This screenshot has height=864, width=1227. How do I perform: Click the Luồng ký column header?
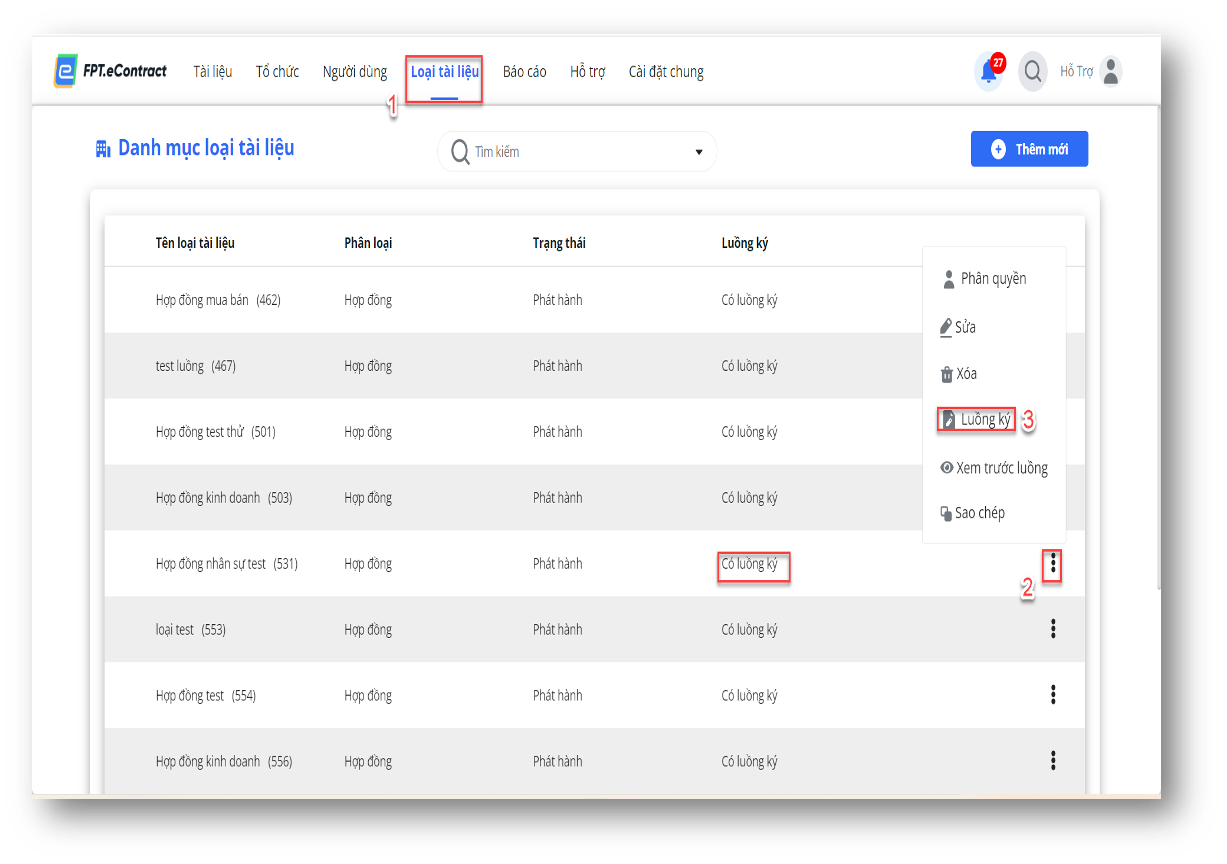click(745, 243)
